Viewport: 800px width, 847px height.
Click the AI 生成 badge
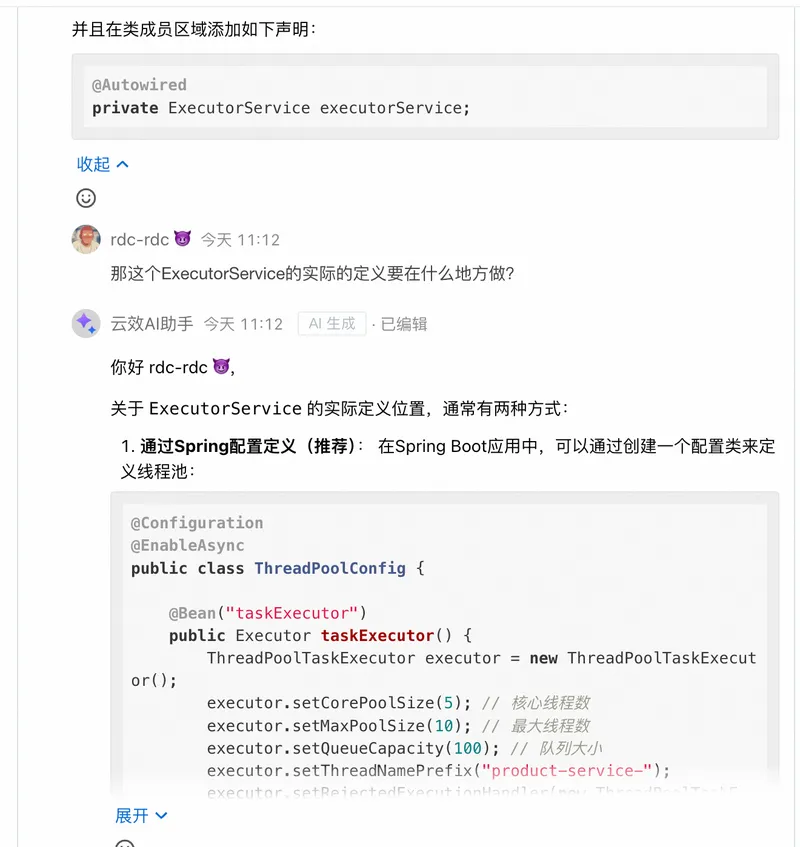[x=332, y=324]
